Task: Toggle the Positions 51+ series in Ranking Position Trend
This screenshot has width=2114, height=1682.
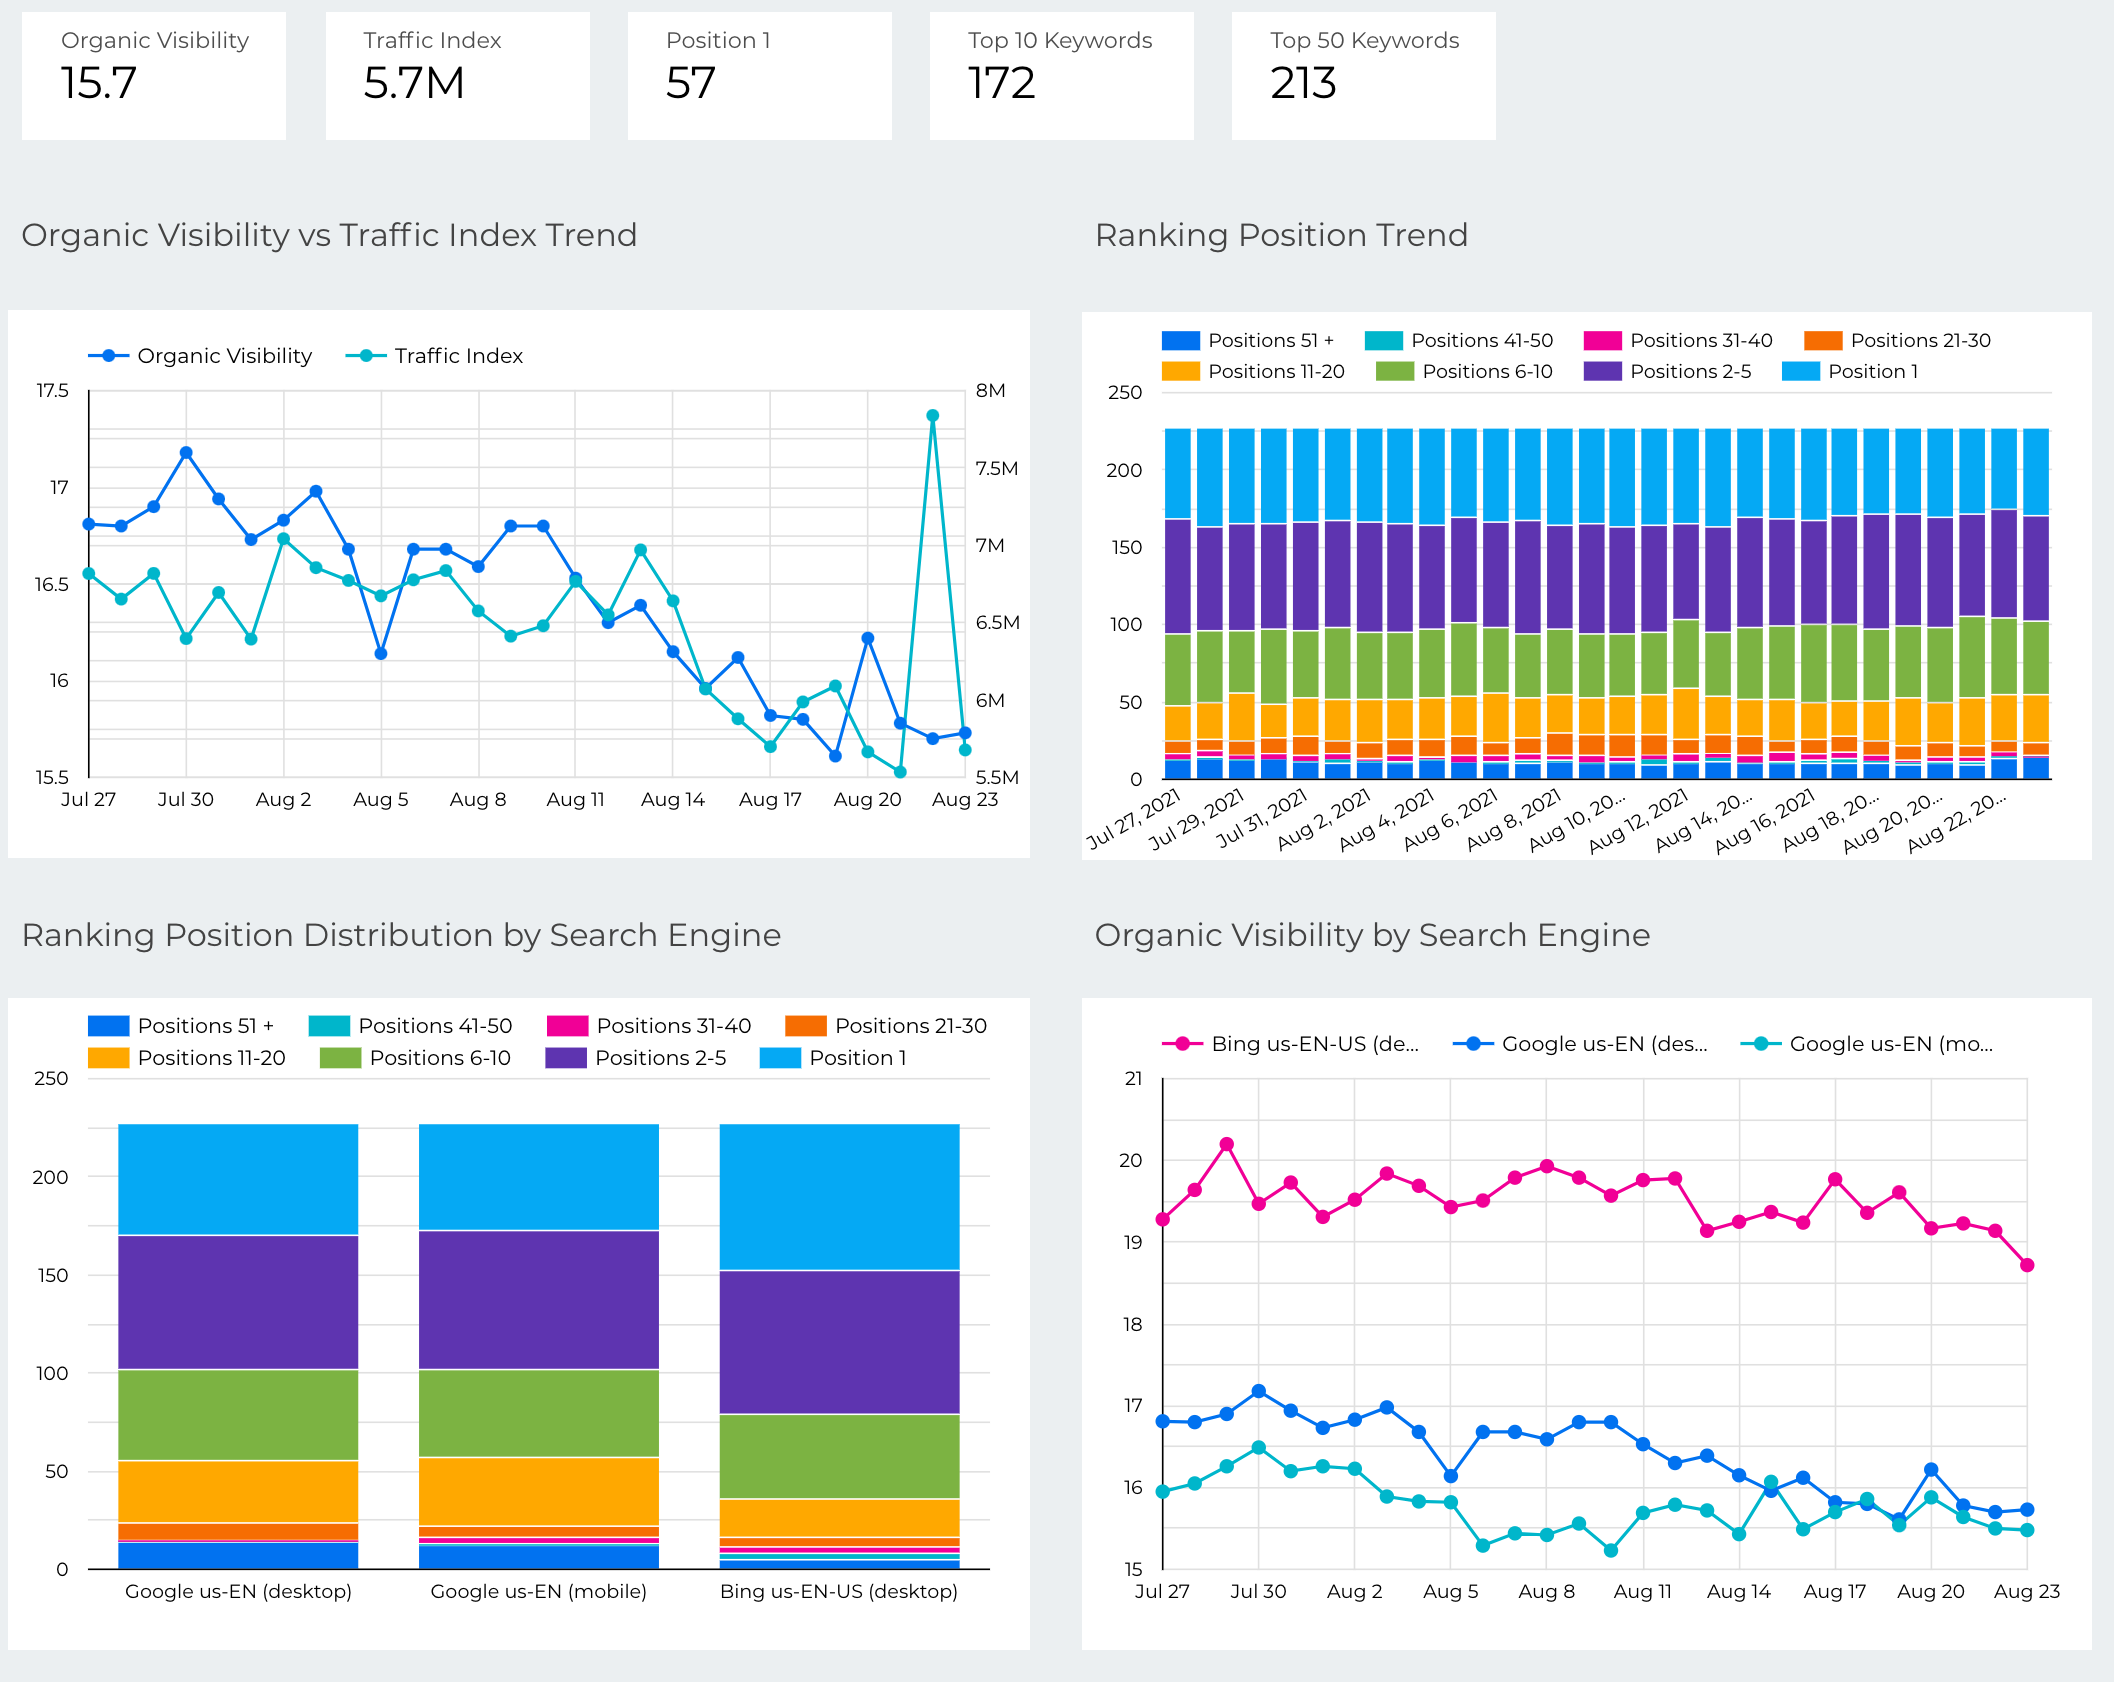Action: point(1179,340)
